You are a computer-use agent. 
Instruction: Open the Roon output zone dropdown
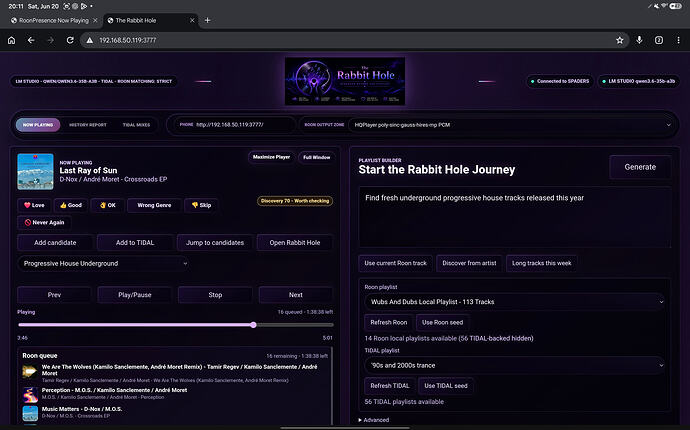click(x=512, y=125)
